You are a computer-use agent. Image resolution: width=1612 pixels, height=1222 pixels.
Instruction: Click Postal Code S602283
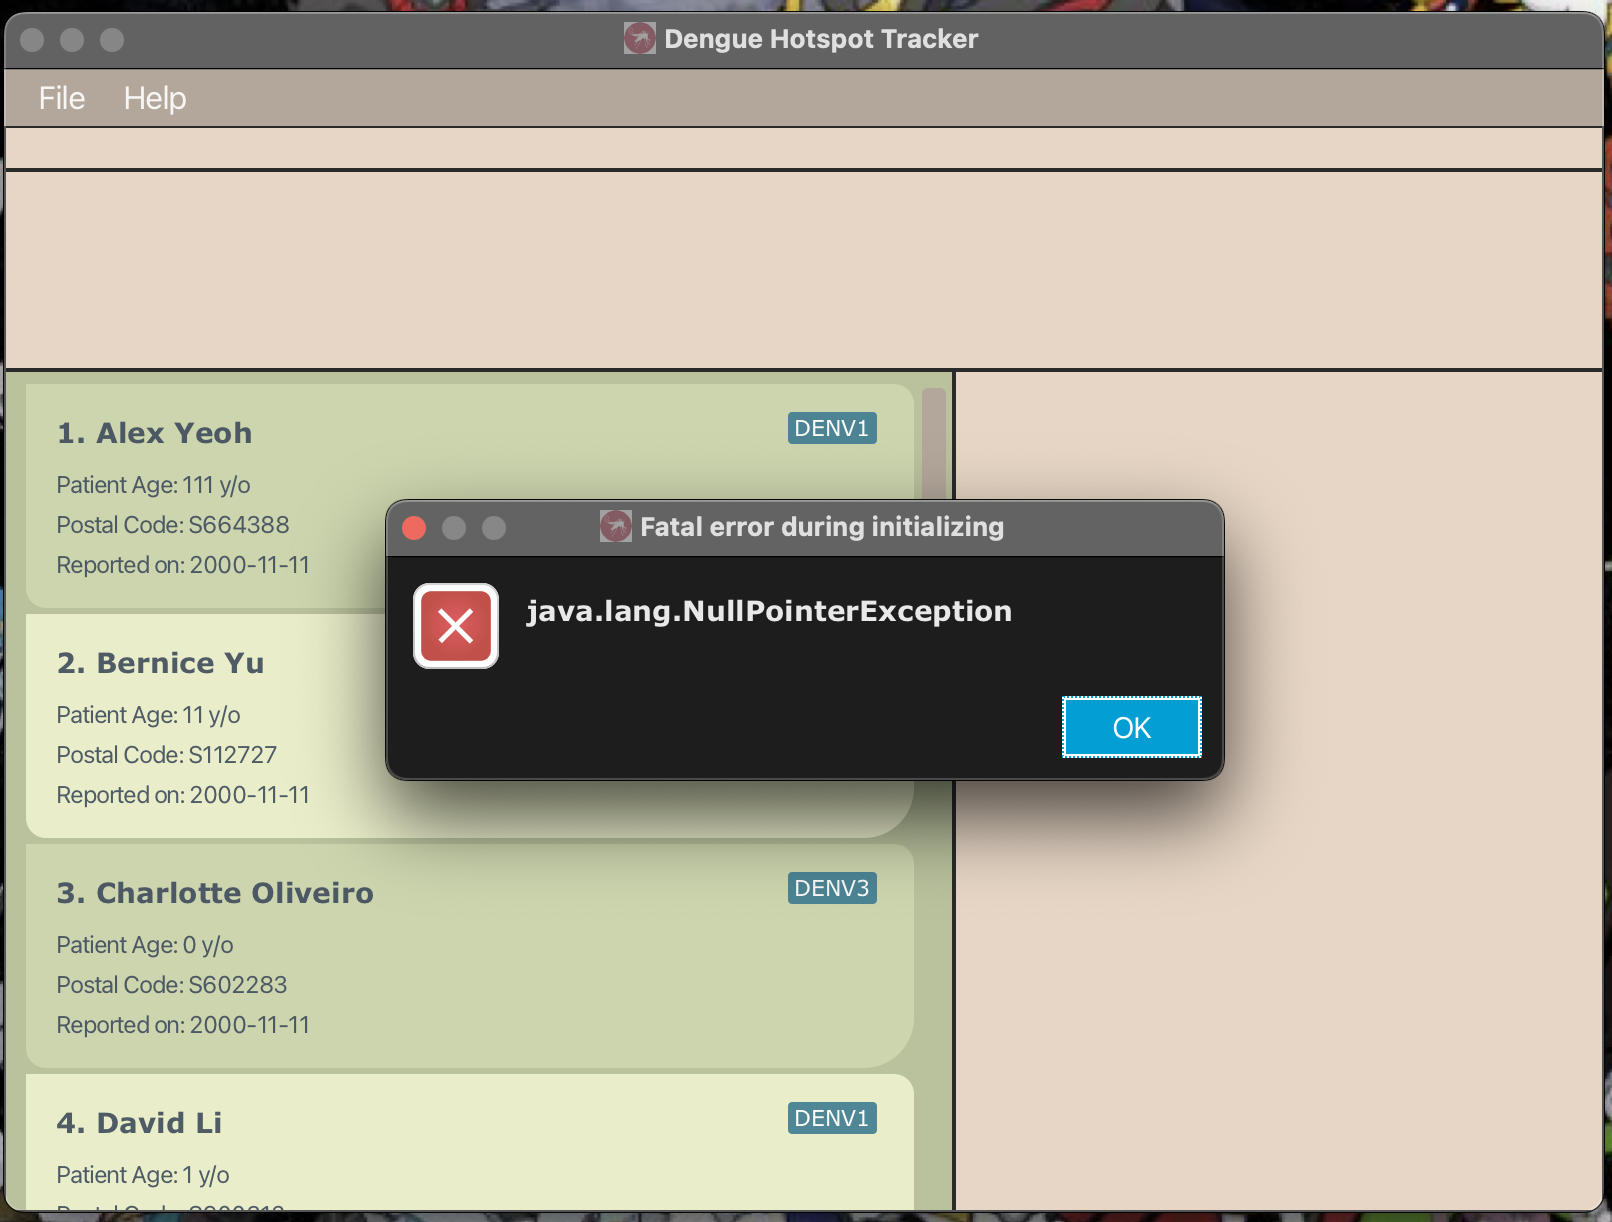coord(172,985)
